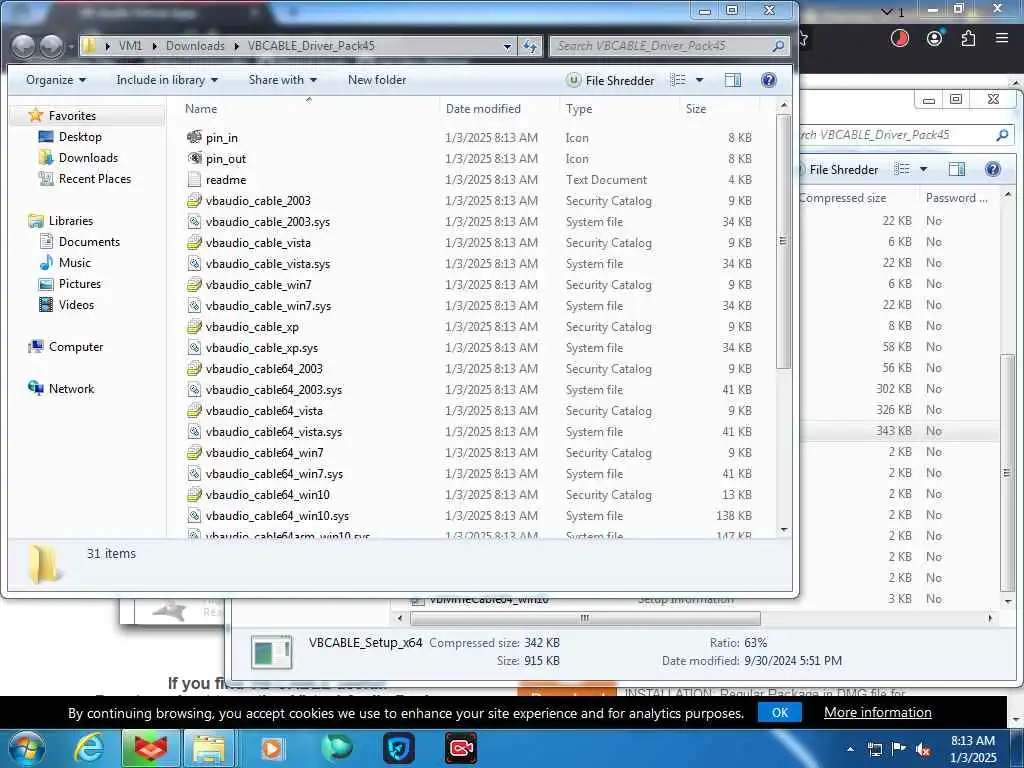Click the volume speaker icon in system tray
1024x768 pixels.
tap(923, 750)
